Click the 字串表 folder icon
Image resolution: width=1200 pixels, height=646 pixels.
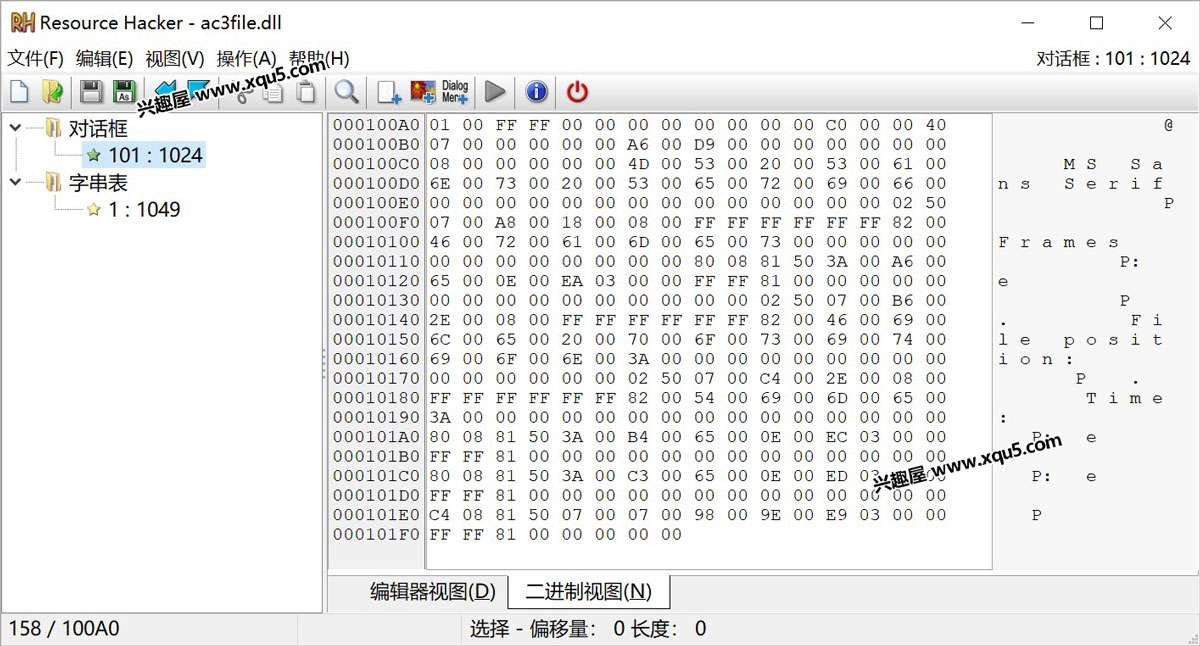[53, 182]
